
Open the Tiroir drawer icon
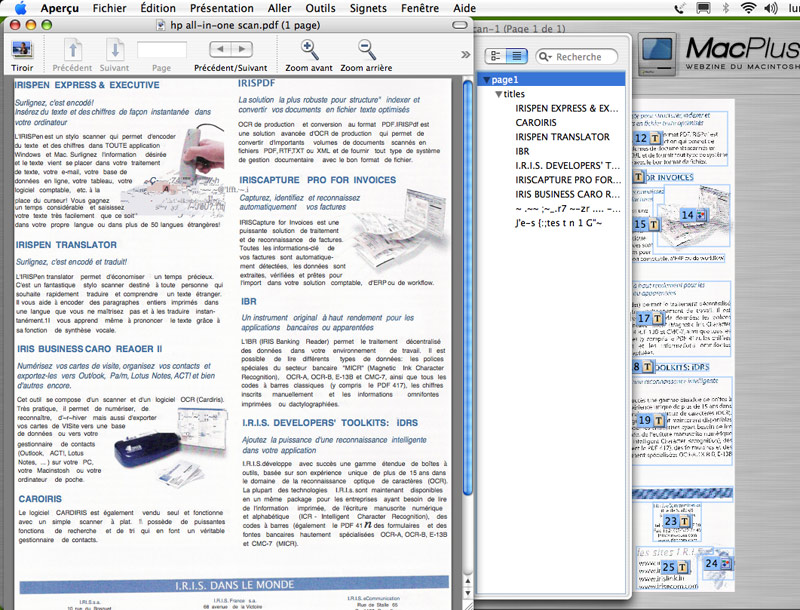22,49
